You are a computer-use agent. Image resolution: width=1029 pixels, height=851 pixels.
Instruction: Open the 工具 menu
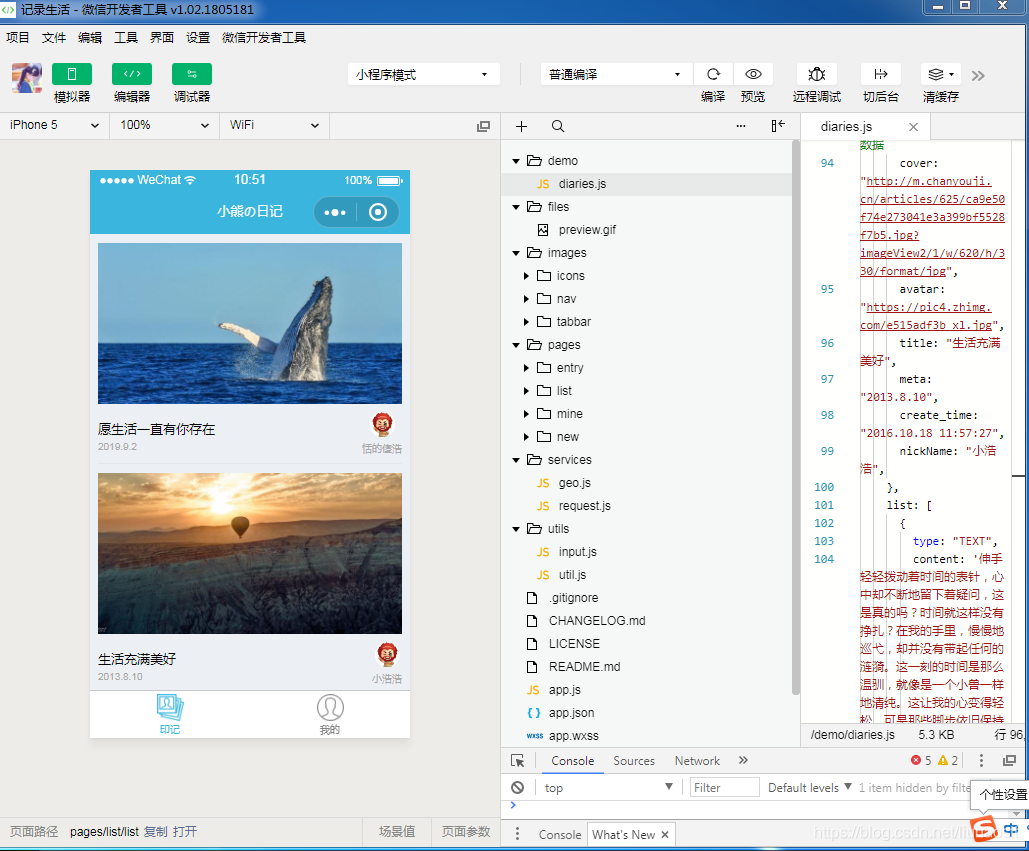tap(126, 37)
